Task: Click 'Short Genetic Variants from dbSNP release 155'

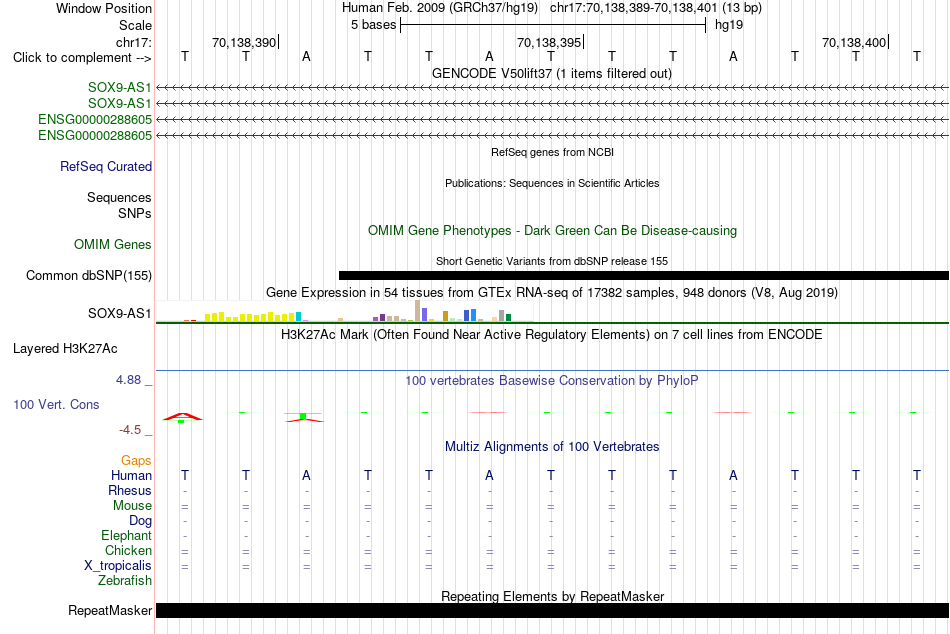Action: 552,261
